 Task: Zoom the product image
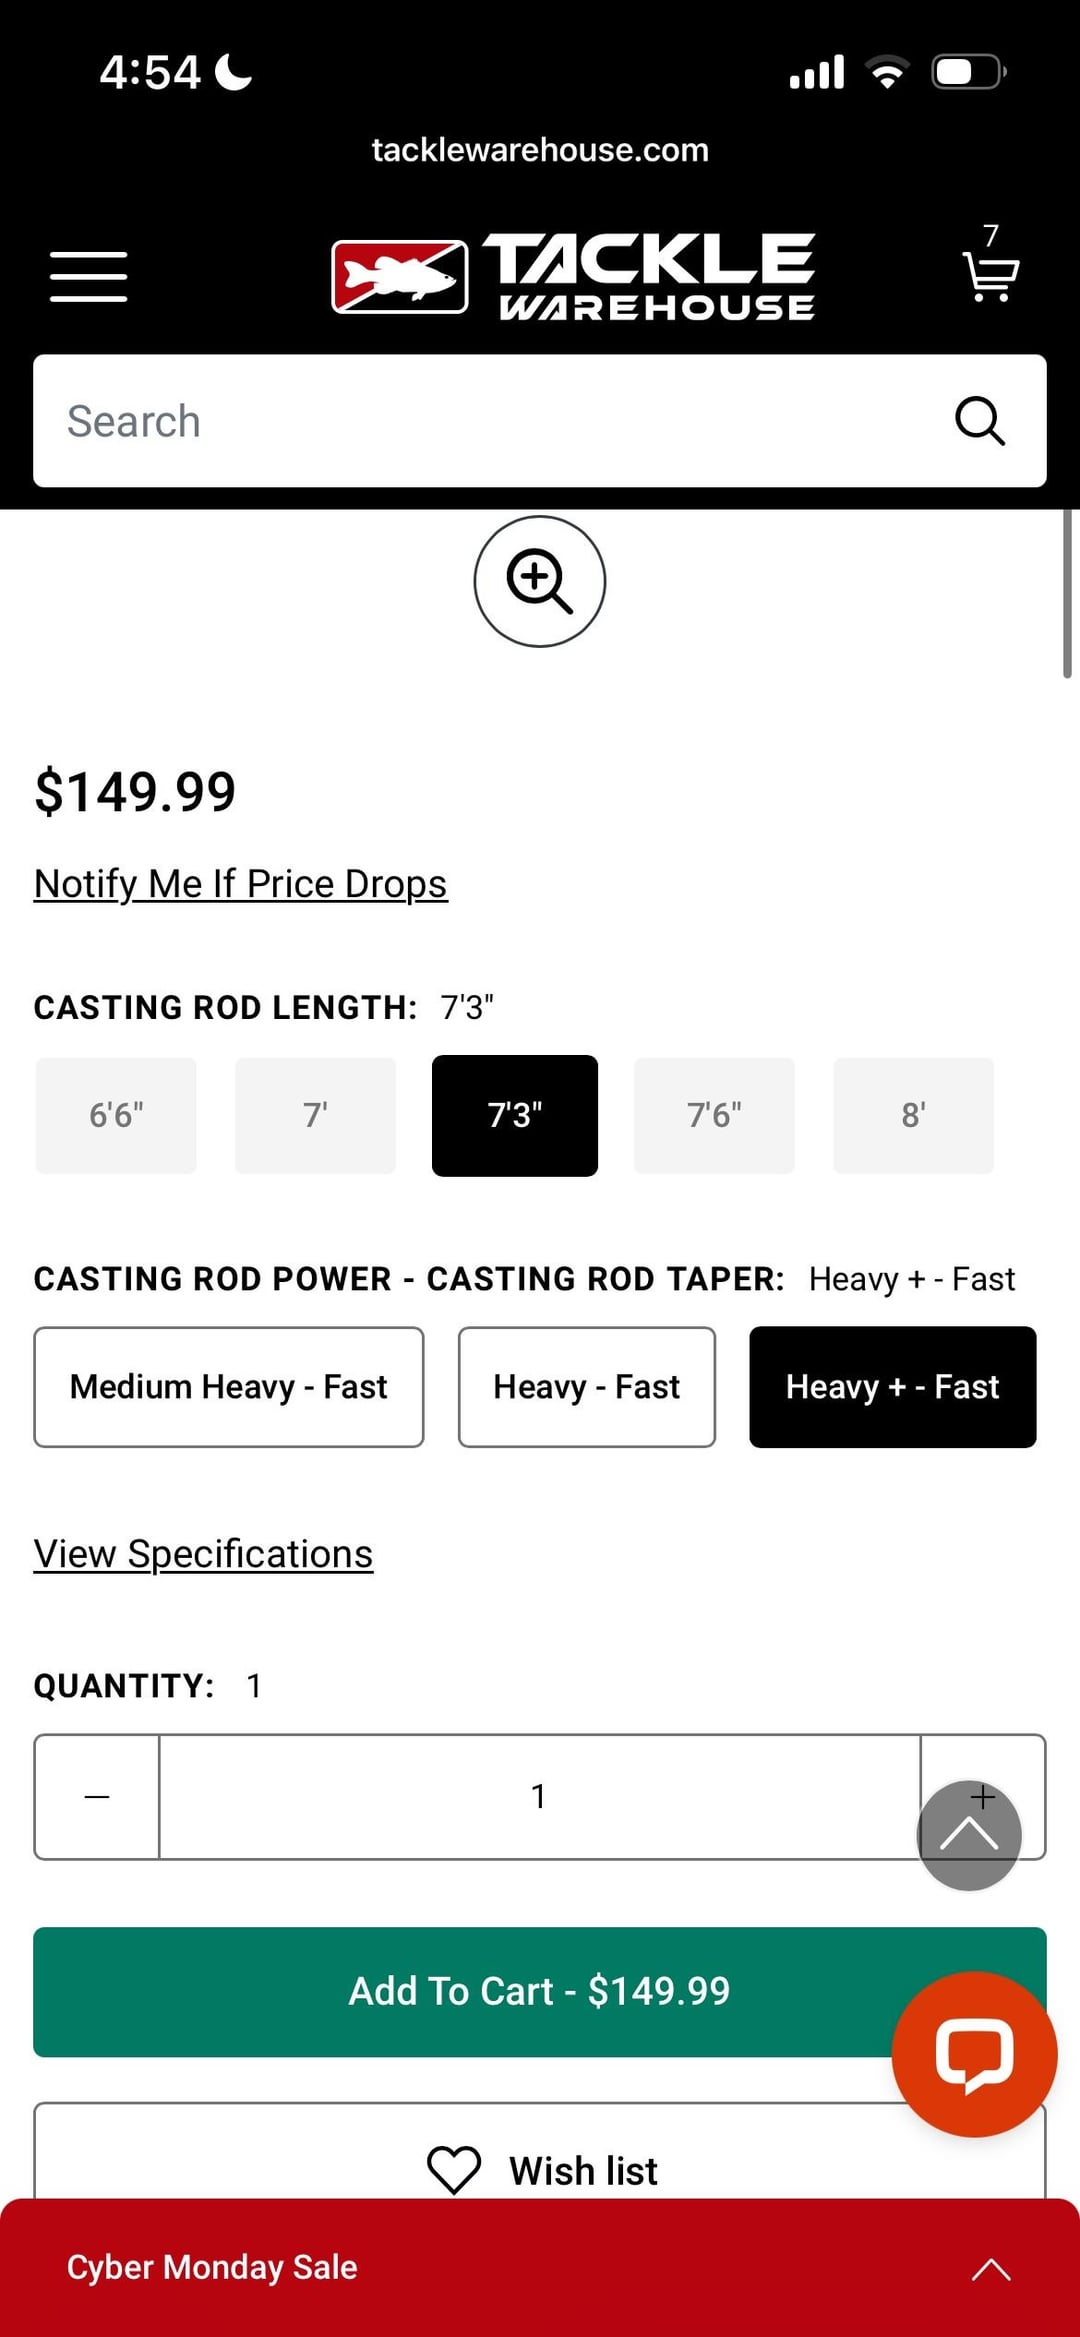(x=539, y=581)
